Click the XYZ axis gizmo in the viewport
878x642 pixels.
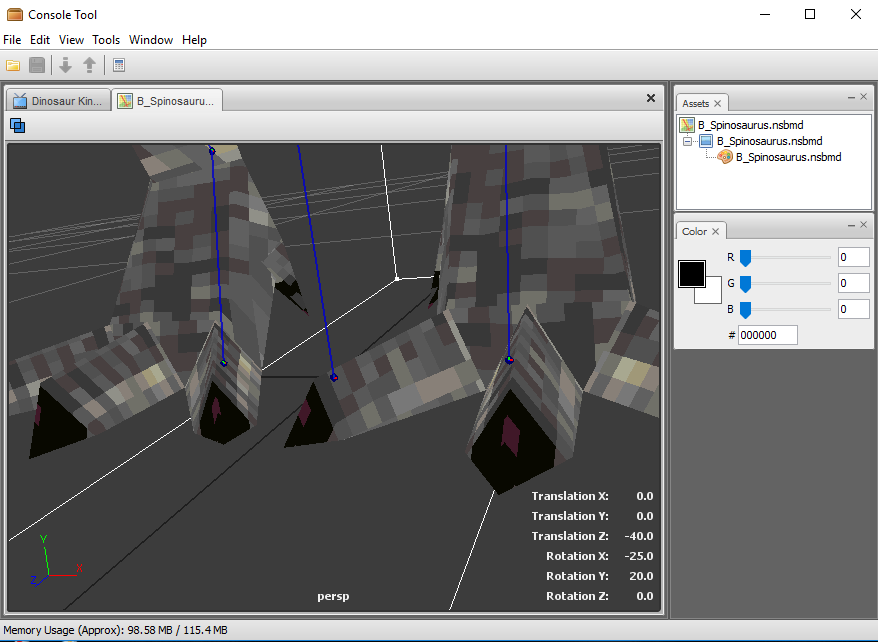click(57, 560)
